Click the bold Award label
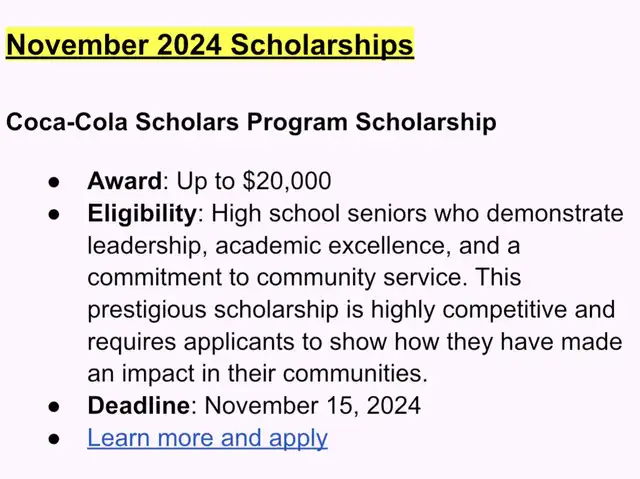 [124, 180]
